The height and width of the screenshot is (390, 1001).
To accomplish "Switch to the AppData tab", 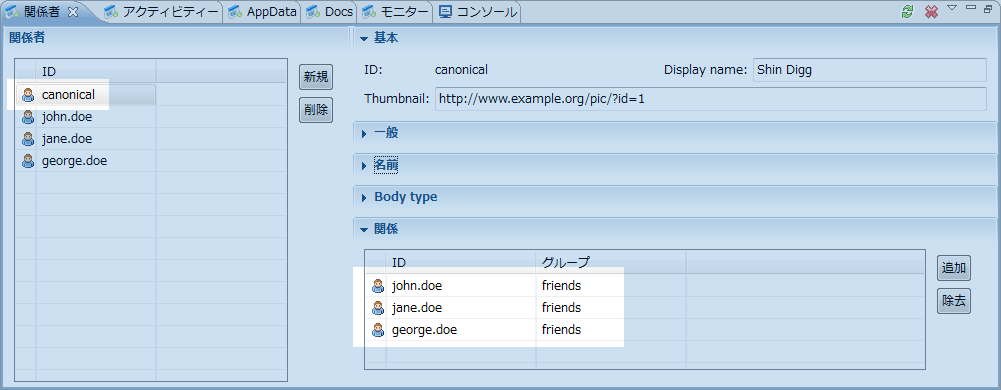I will (x=263, y=11).
